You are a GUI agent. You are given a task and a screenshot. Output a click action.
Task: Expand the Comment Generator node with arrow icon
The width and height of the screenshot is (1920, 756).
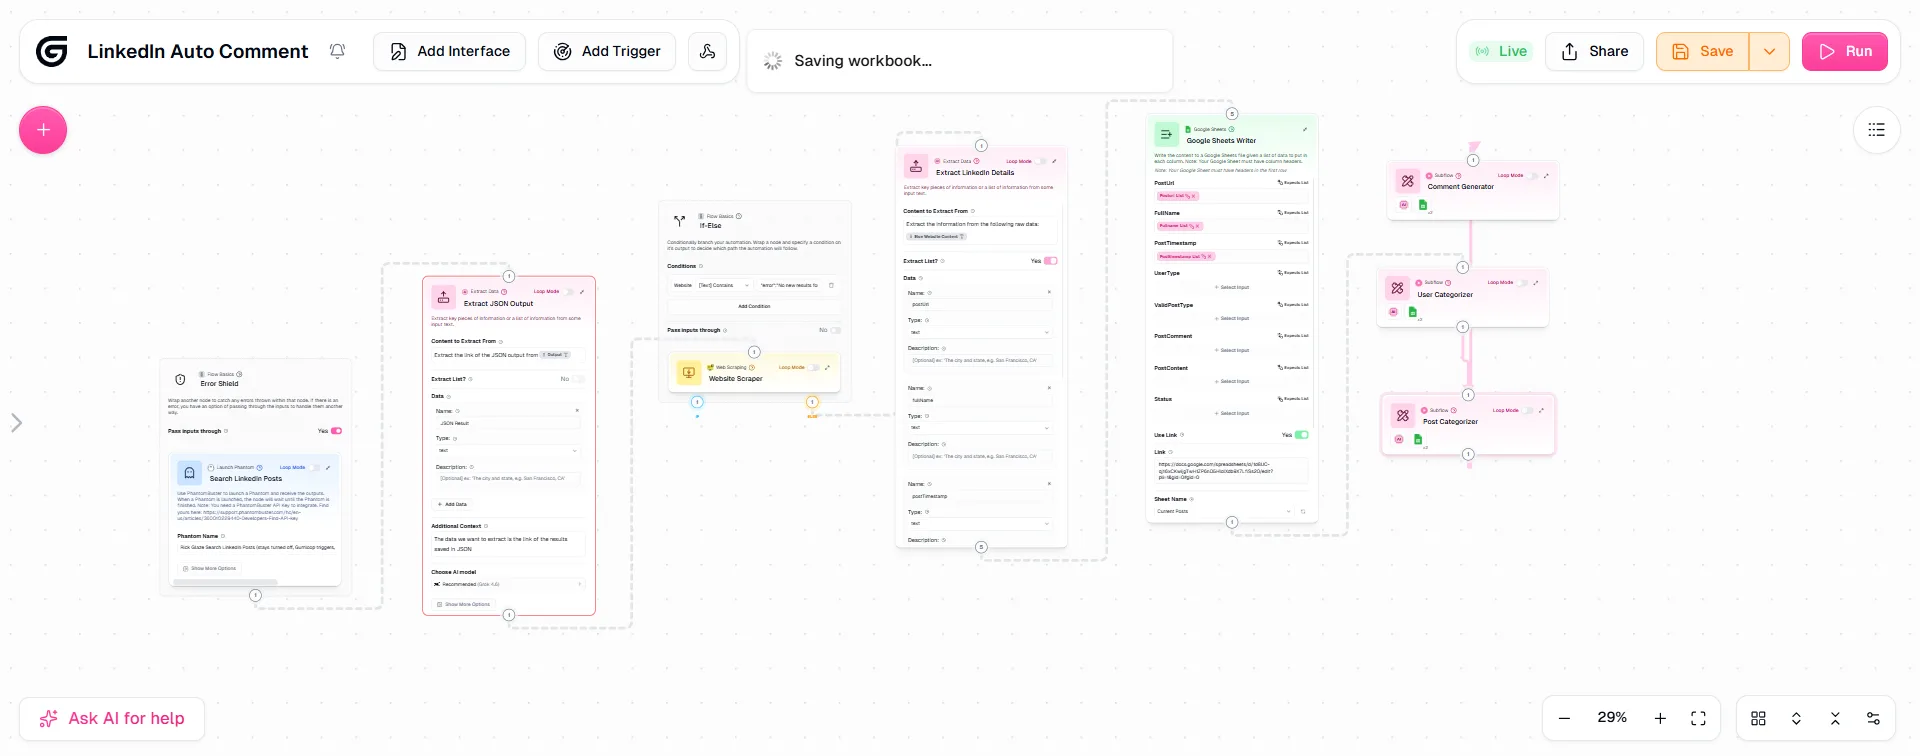(1547, 175)
